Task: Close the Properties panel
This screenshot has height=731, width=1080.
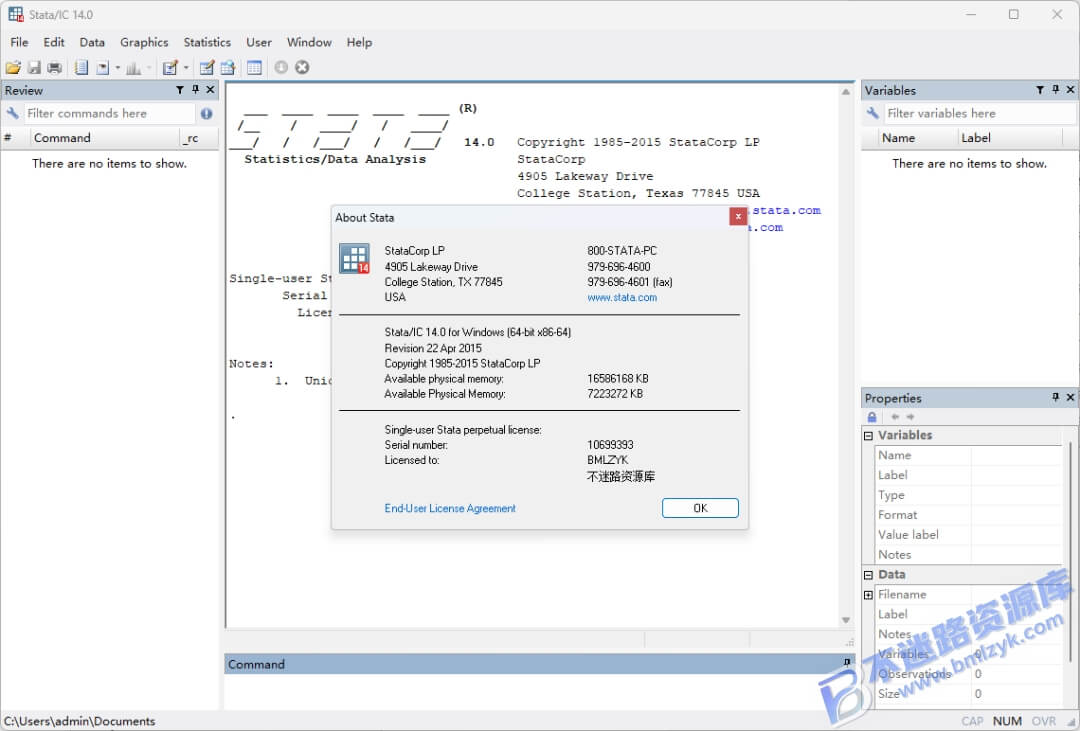Action: coord(1070,398)
